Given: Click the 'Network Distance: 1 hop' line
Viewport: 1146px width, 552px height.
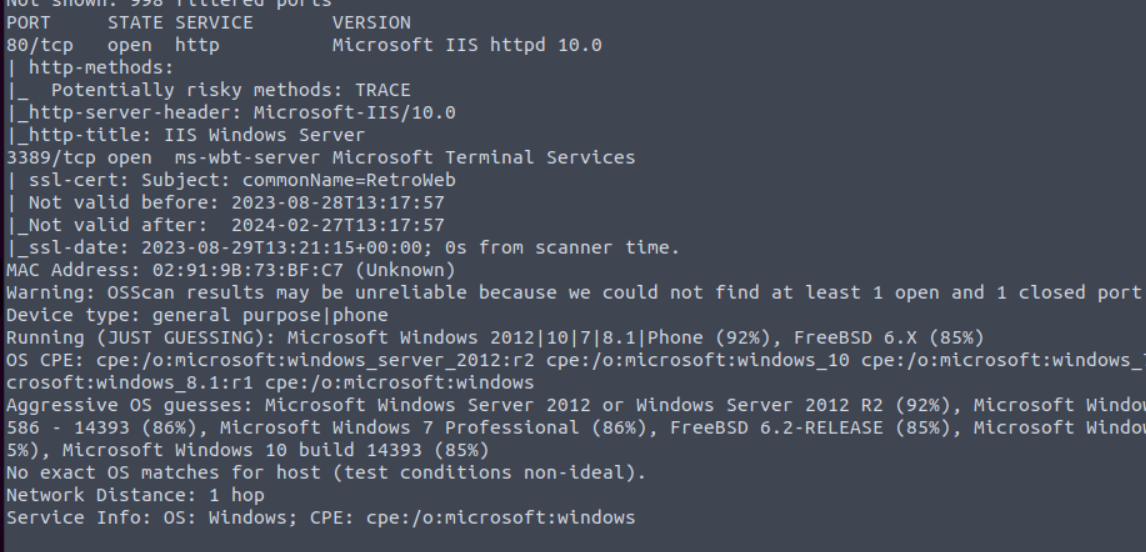Looking at the screenshot, I should pyautogui.click(x=135, y=495).
